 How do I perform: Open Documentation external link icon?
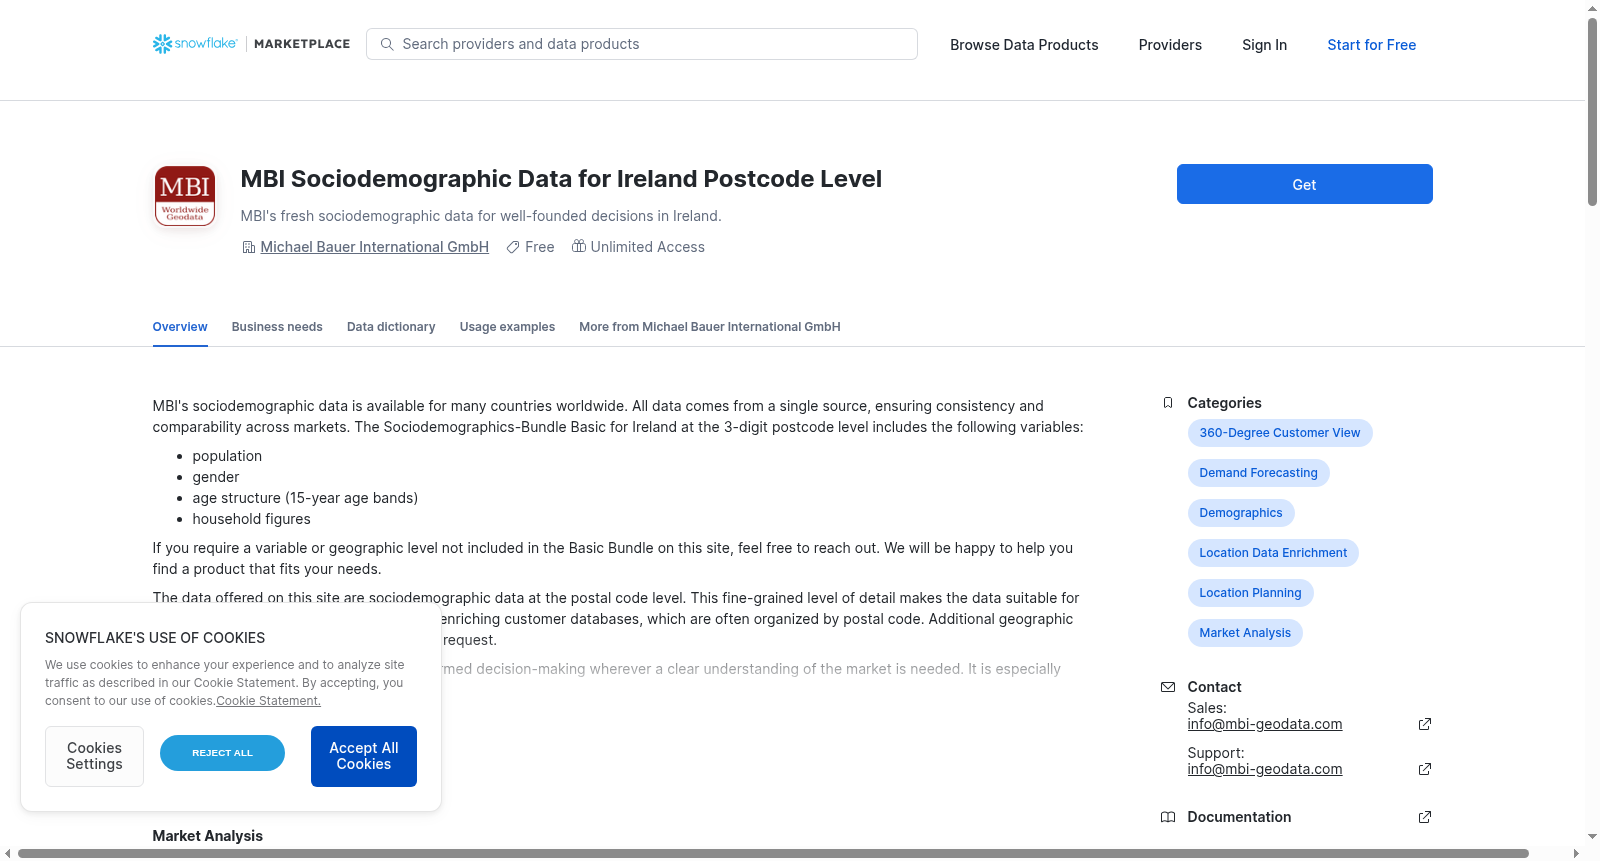pyautogui.click(x=1425, y=817)
